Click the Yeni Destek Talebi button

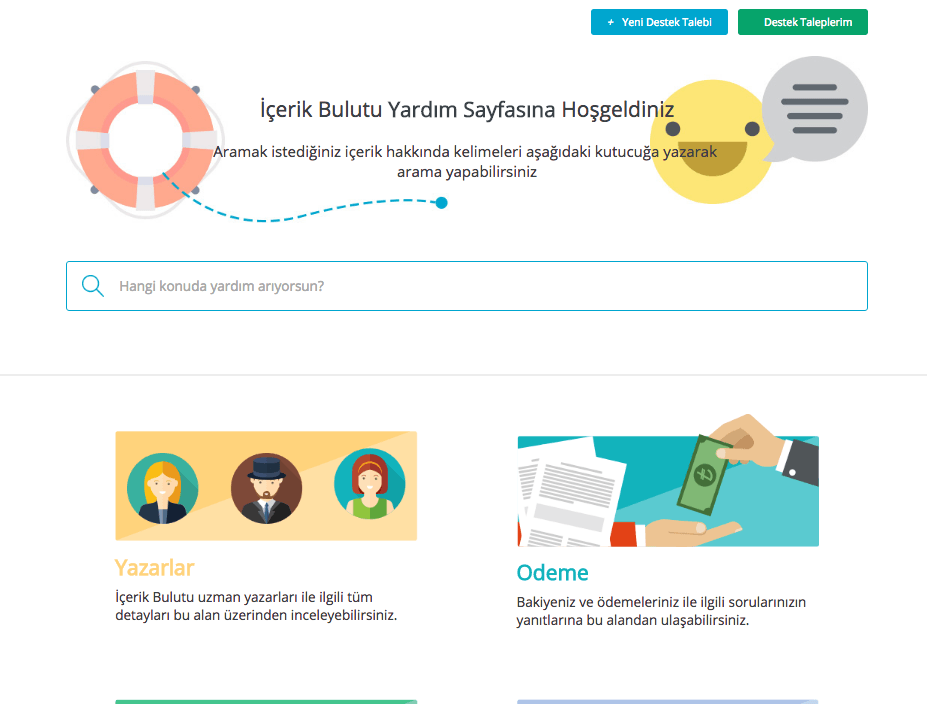point(657,22)
